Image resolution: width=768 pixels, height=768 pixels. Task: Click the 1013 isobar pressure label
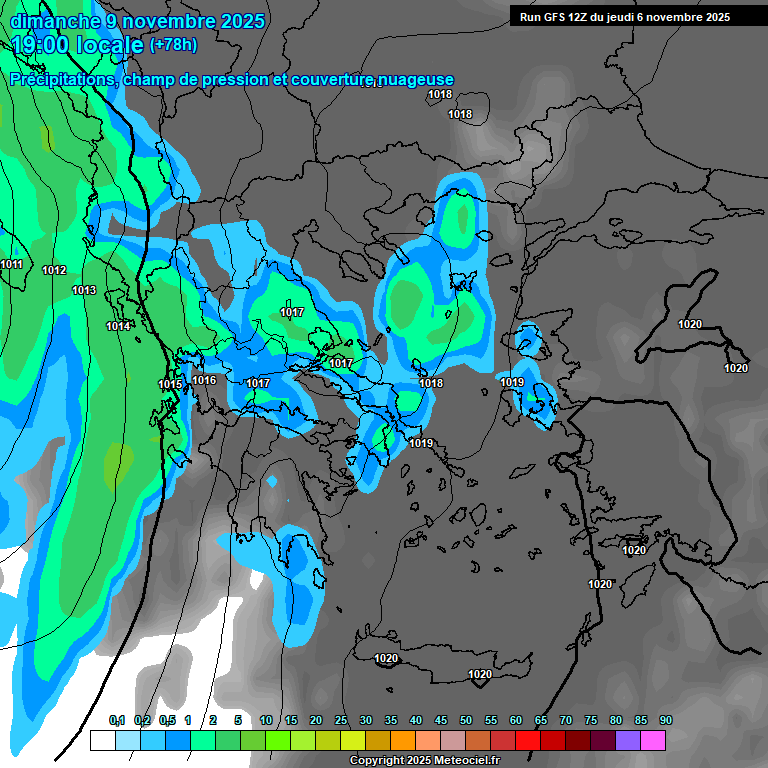(x=84, y=290)
